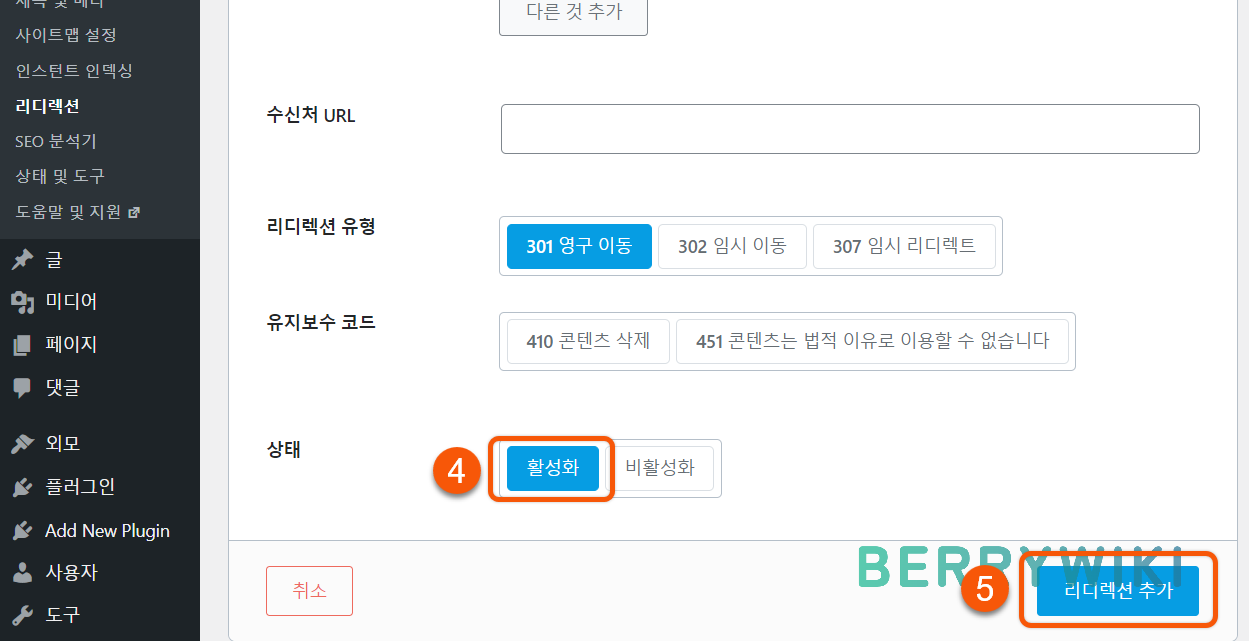Select 410 콘텐츠 삭제 maintenance code

[588, 341]
